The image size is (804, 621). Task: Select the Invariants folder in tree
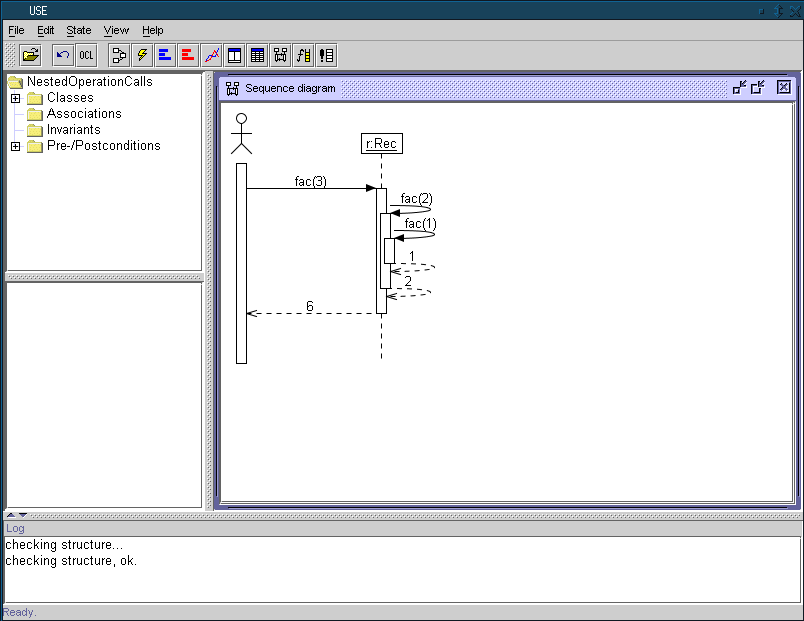point(73,130)
